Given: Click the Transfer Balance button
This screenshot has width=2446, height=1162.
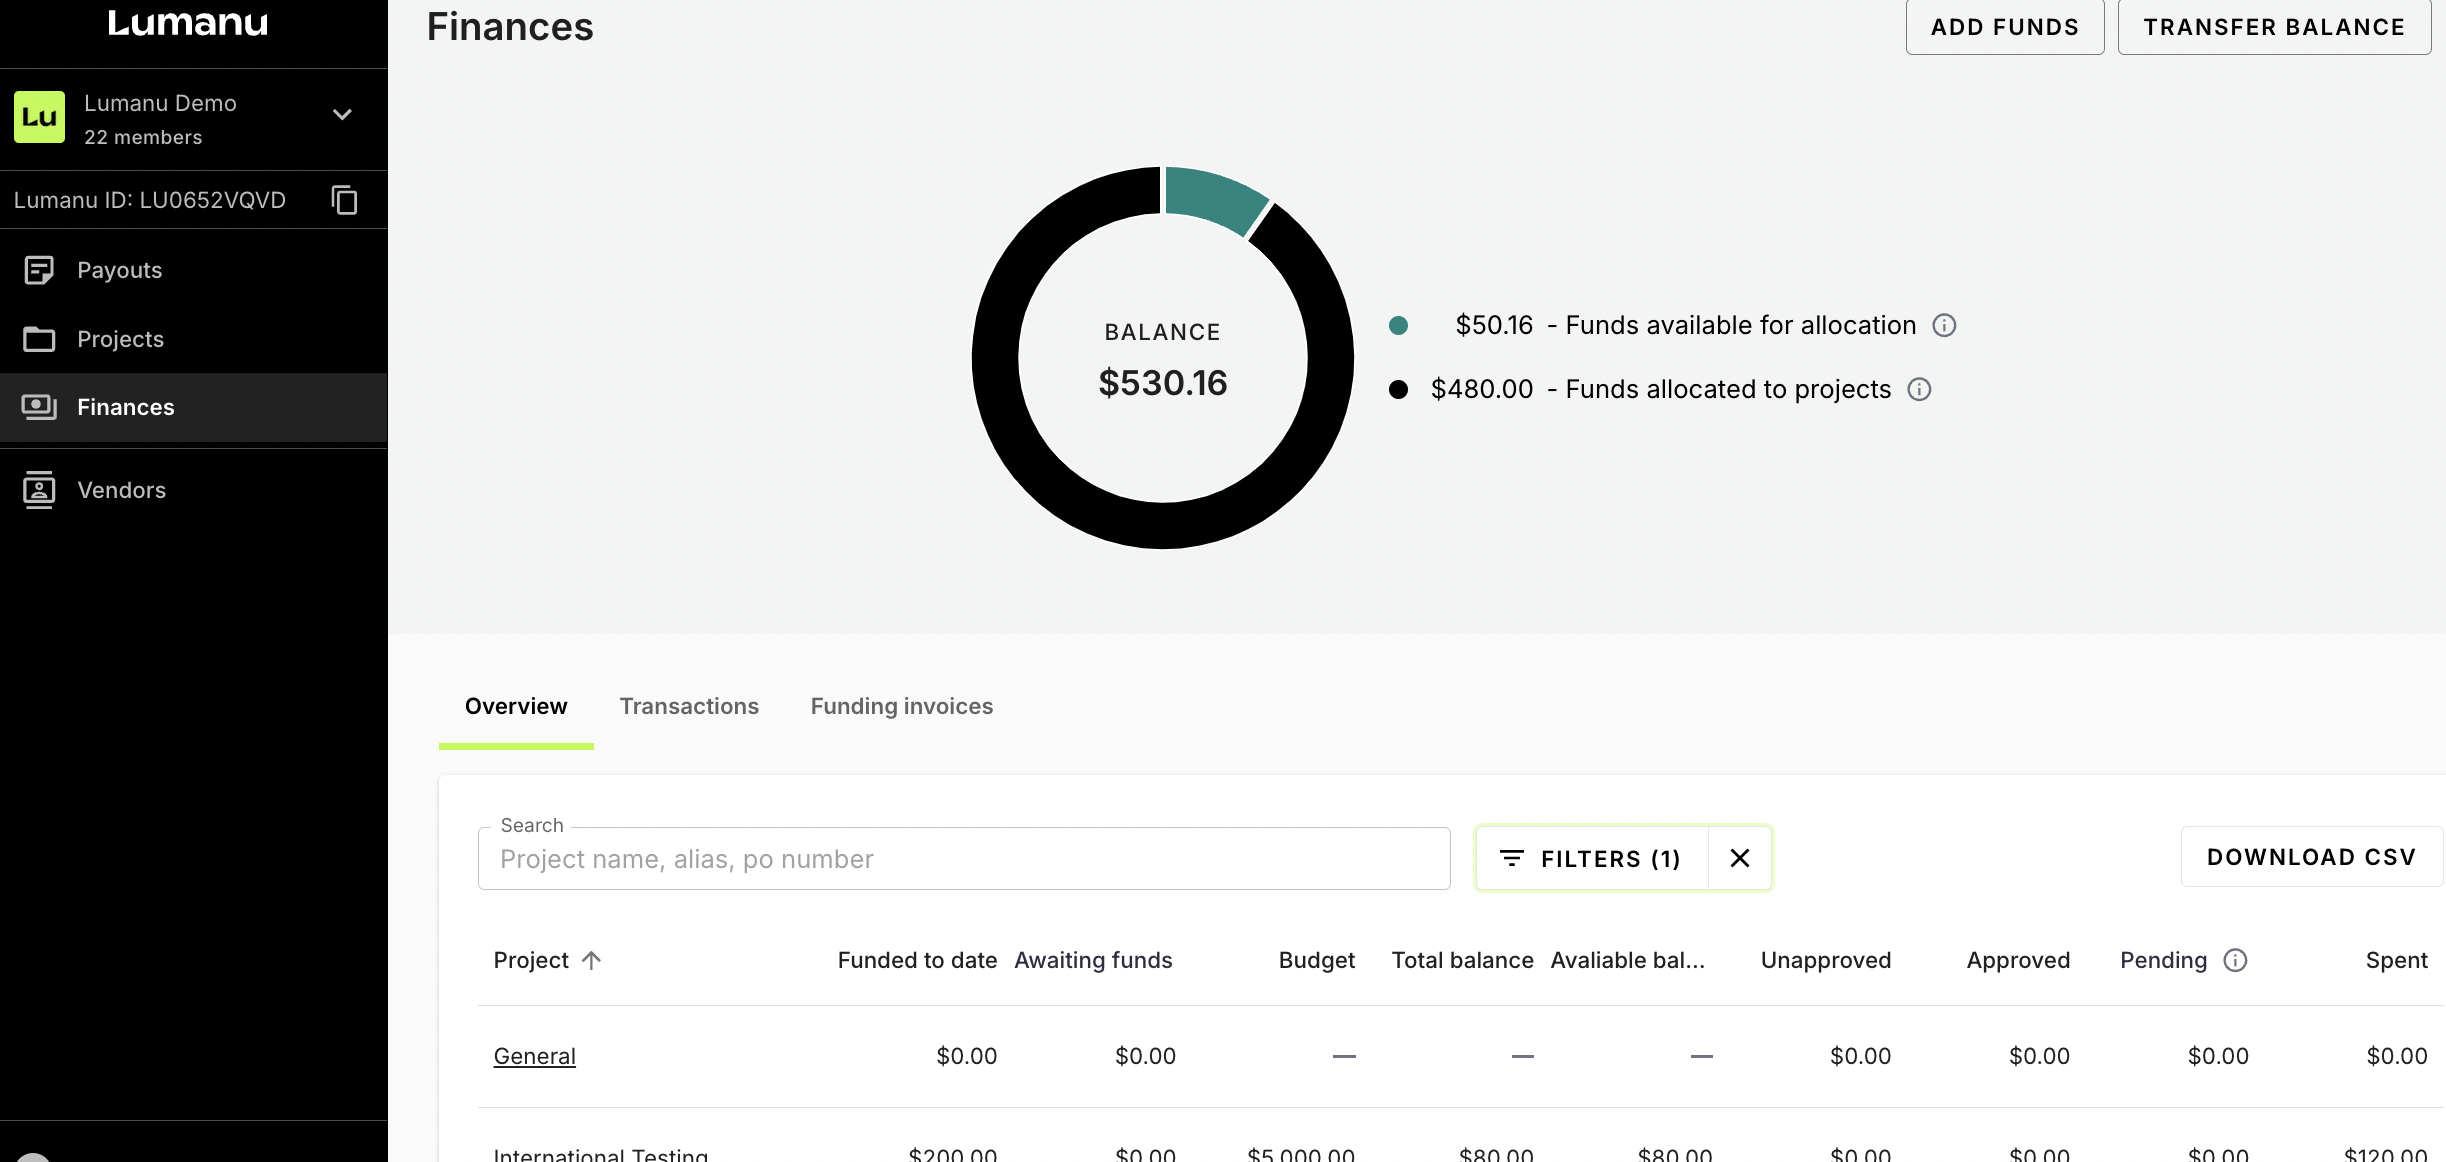Looking at the screenshot, I should [x=2273, y=27].
